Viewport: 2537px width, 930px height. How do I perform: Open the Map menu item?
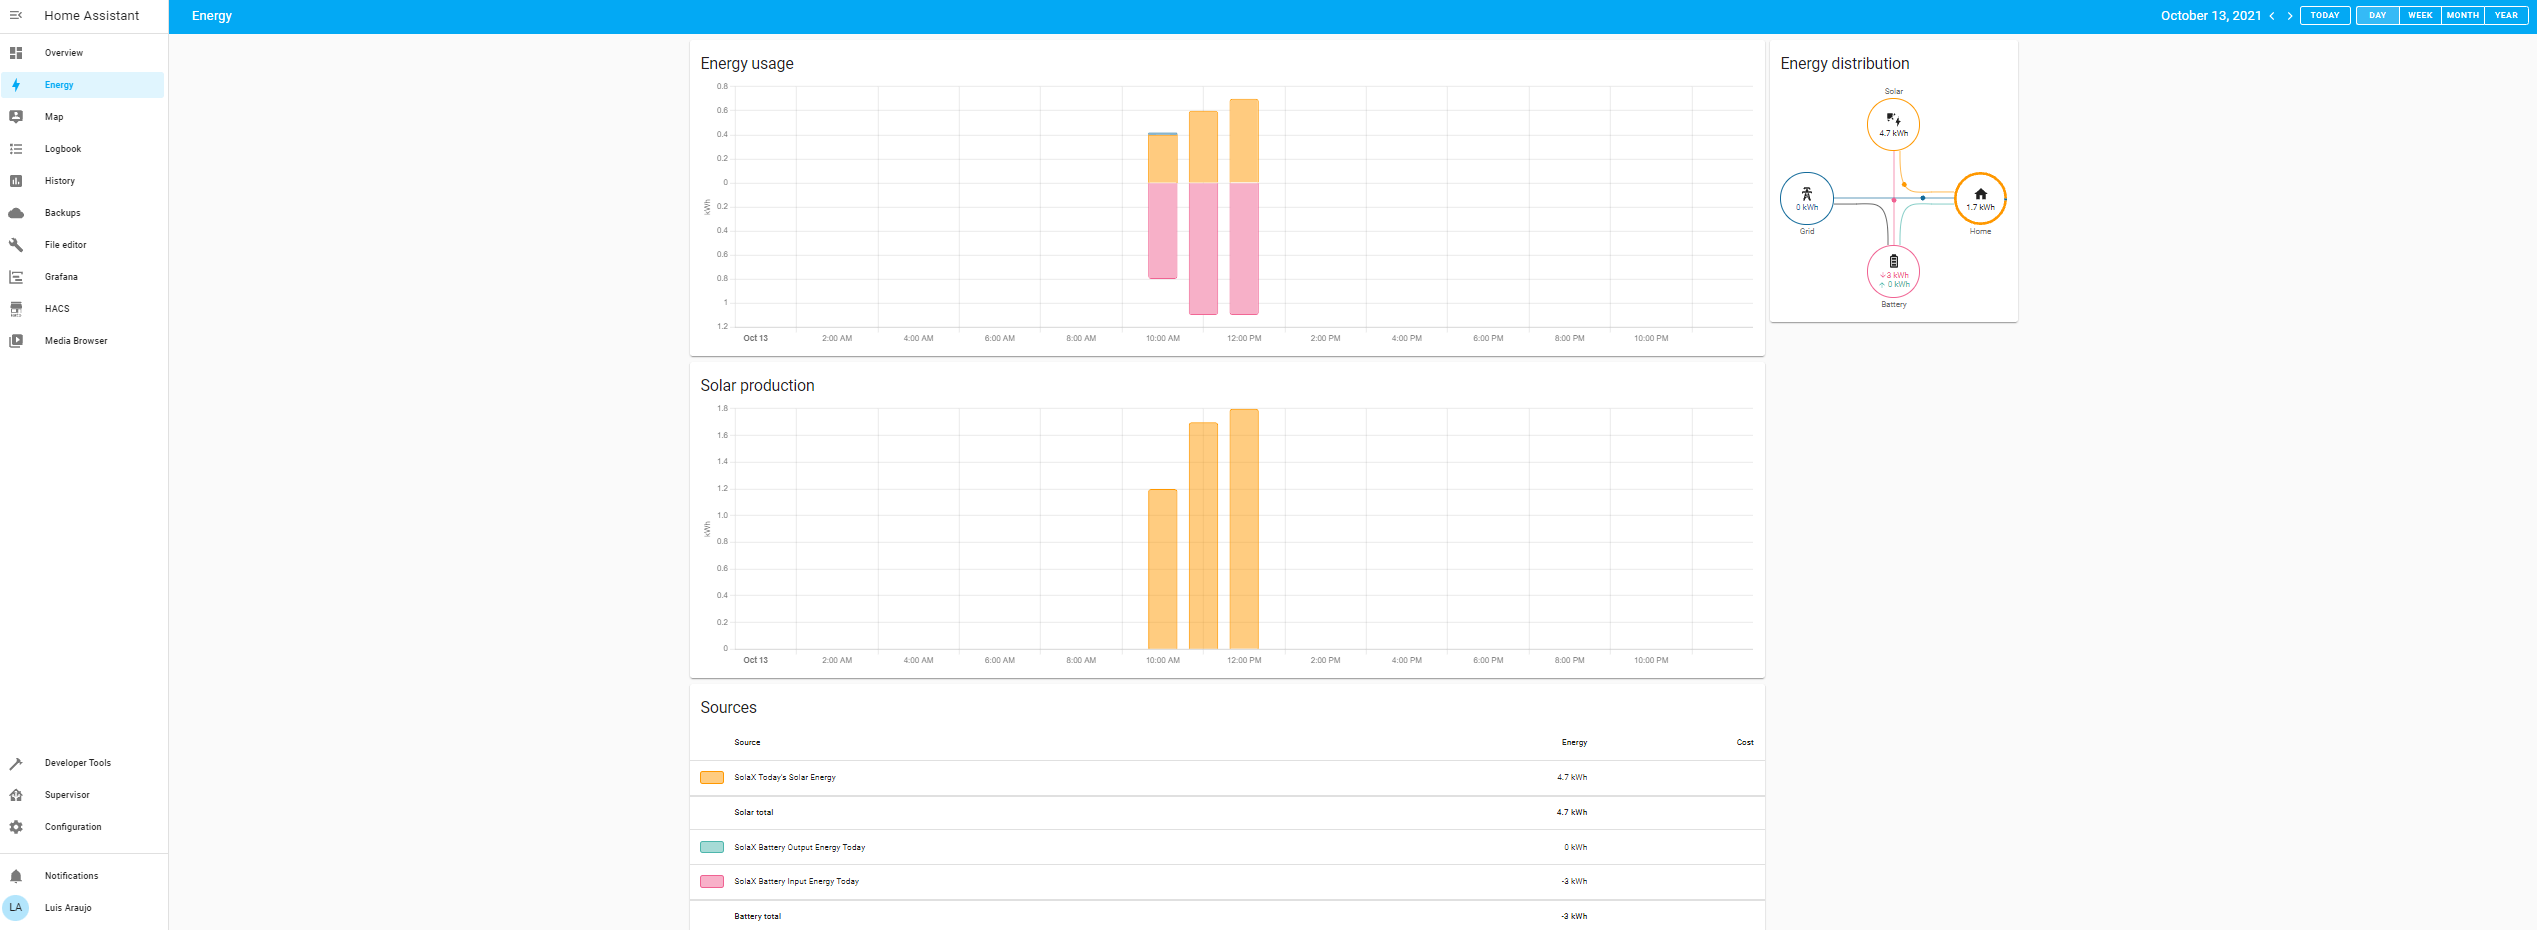click(x=84, y=117)
